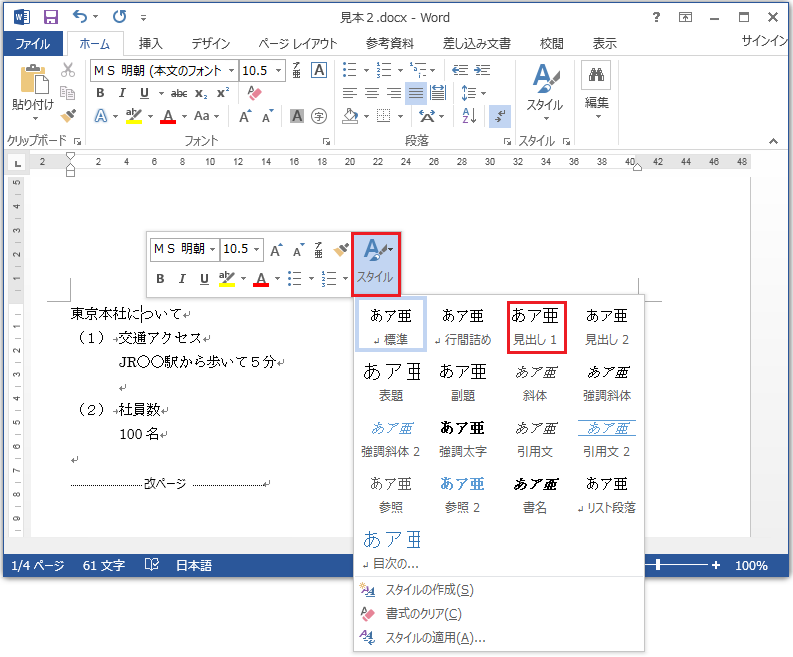Image resolution: width=793 pixels, height=657 pixels.
Task: Click the Undo arrow in the title bar
Action: [81, 17]
